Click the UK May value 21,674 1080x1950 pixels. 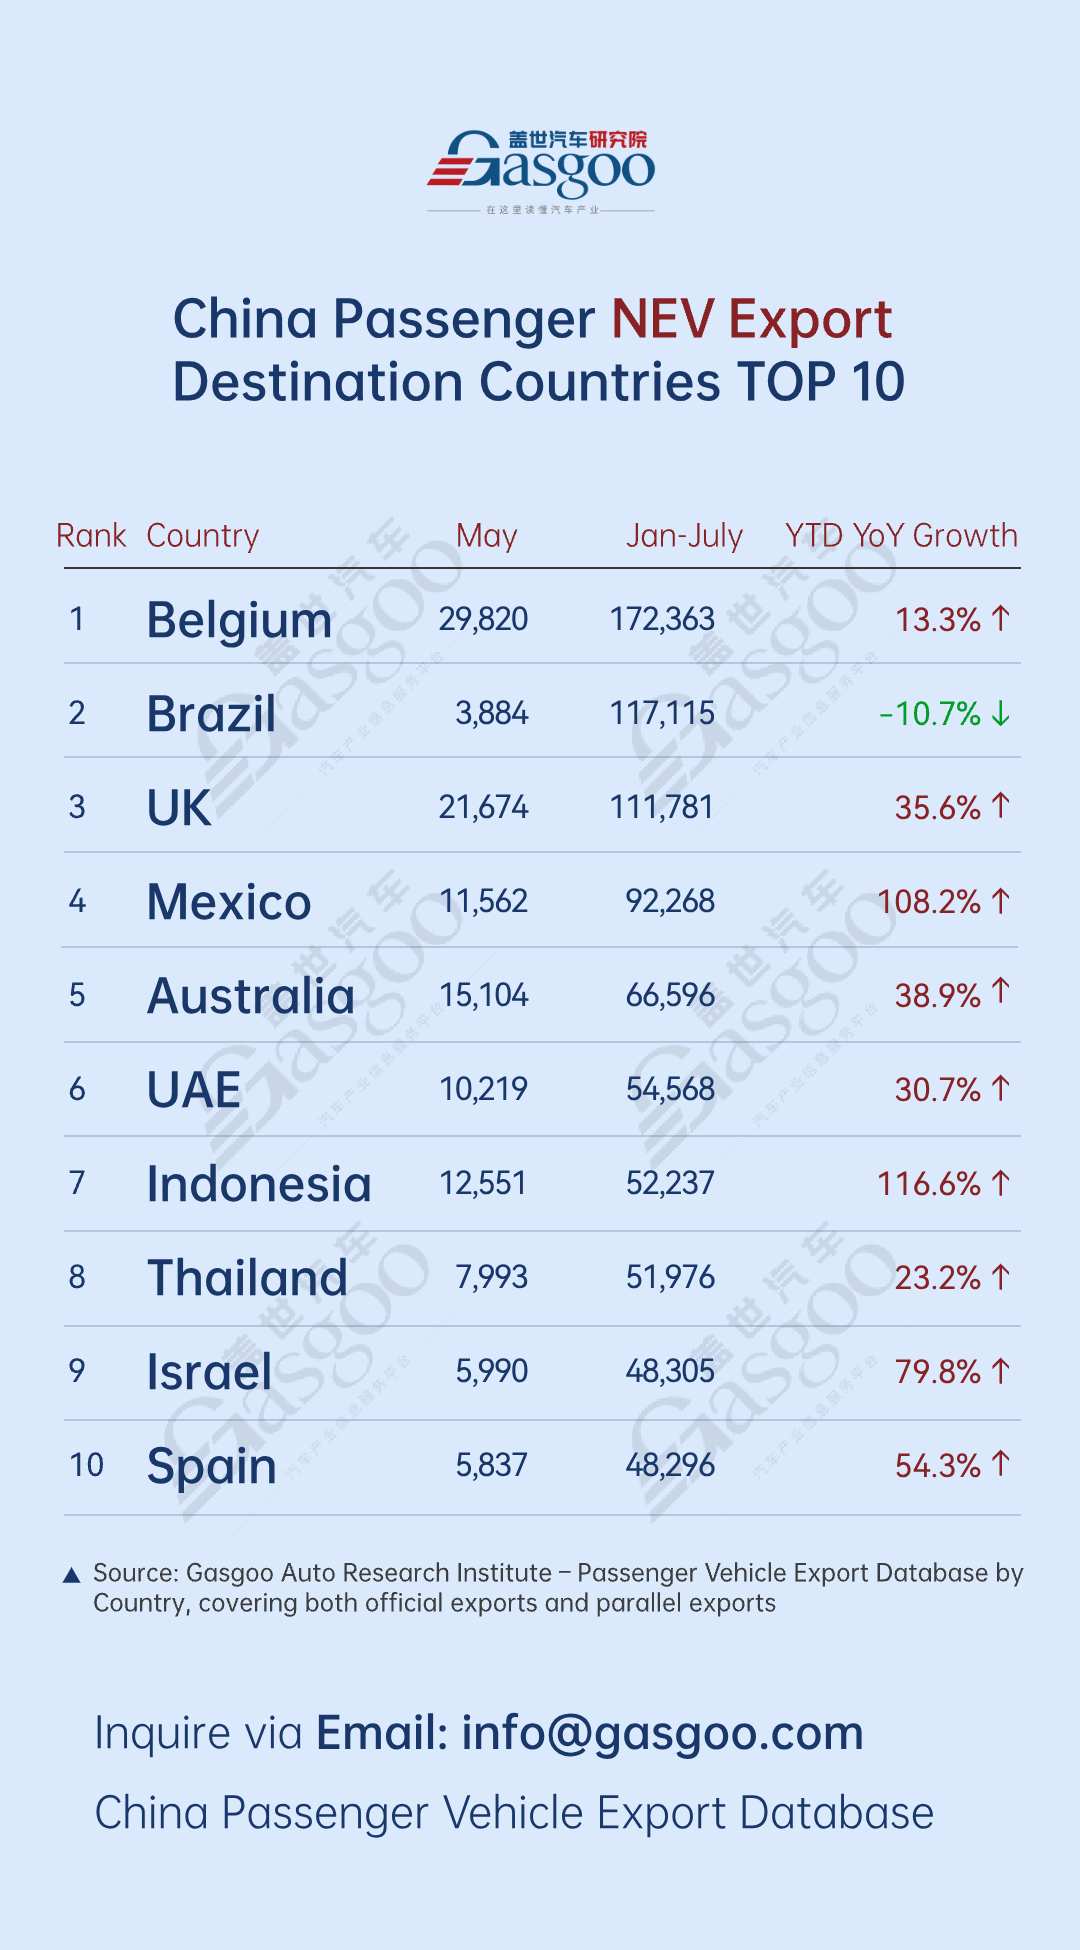click(x=483, y=808)
